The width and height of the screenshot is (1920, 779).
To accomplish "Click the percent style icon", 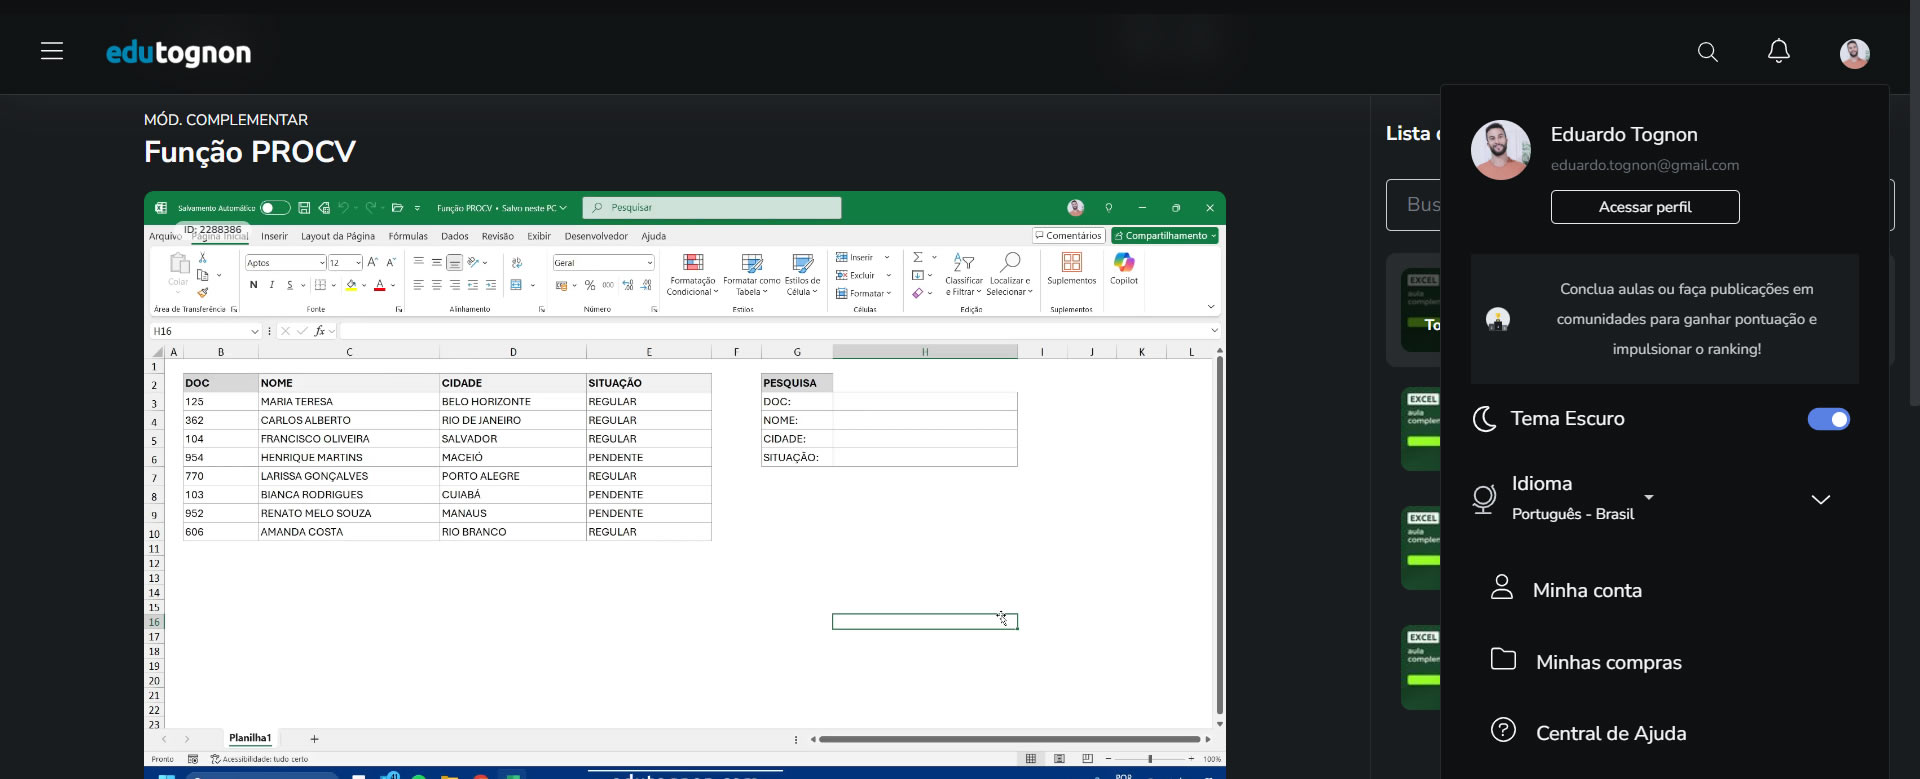I will point(590,286).
